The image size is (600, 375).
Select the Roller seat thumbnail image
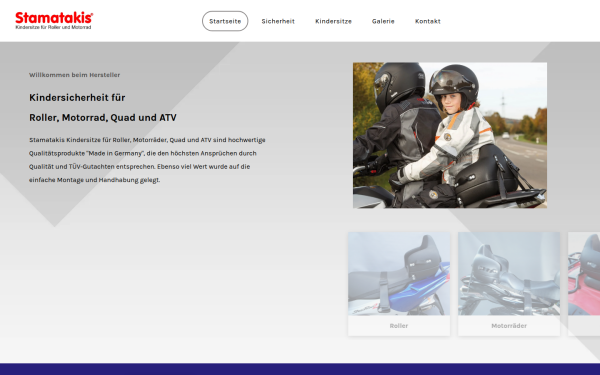pyautogui.click(x=399, y=274)
